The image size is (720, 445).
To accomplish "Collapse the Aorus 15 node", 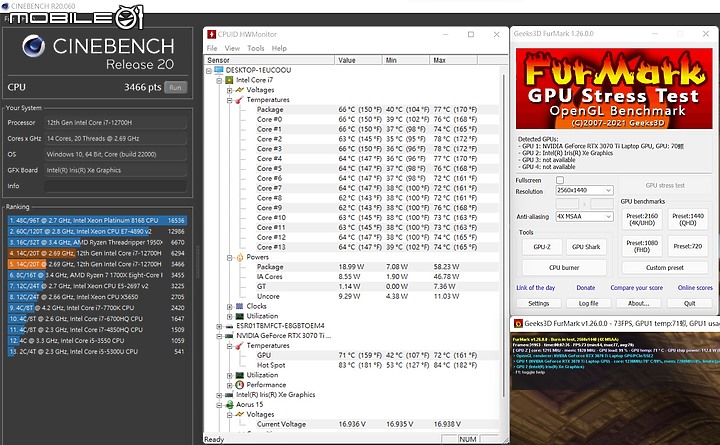I will [219, 405].
